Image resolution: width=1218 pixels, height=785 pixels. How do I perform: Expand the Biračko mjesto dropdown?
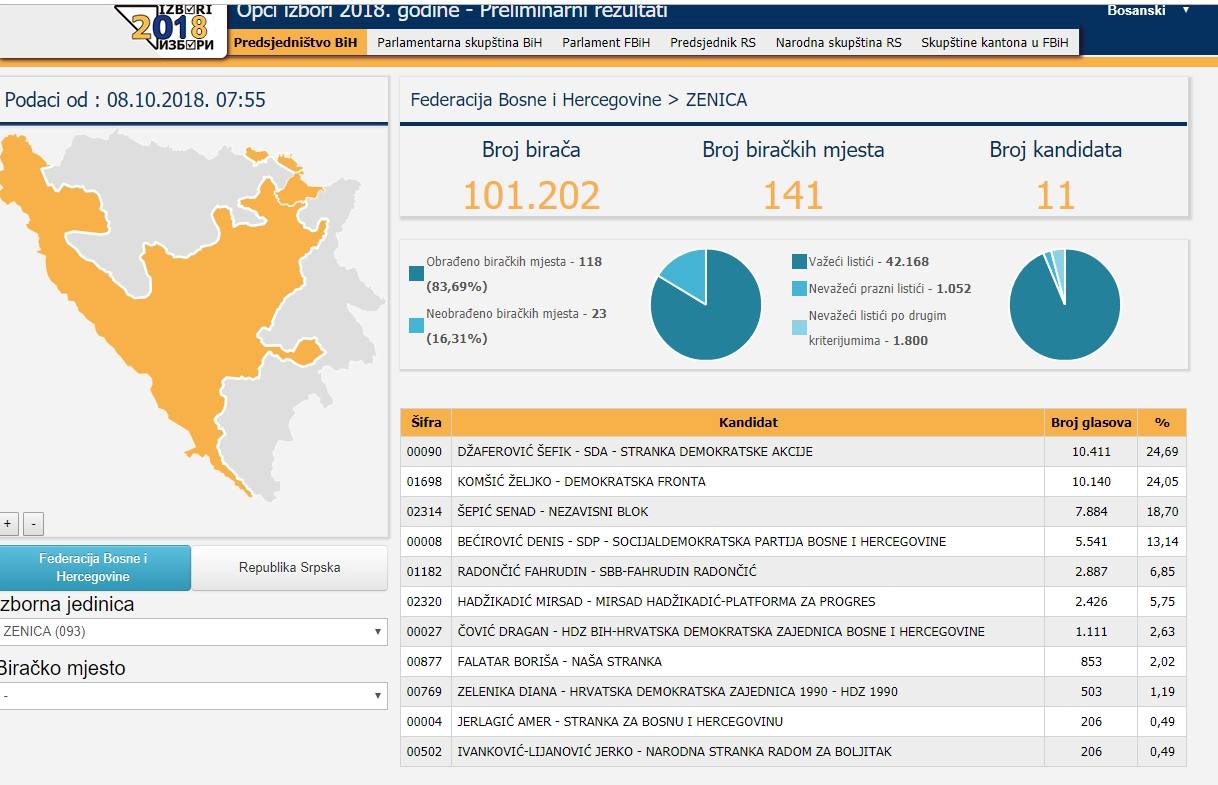click(x=192, y=696)
